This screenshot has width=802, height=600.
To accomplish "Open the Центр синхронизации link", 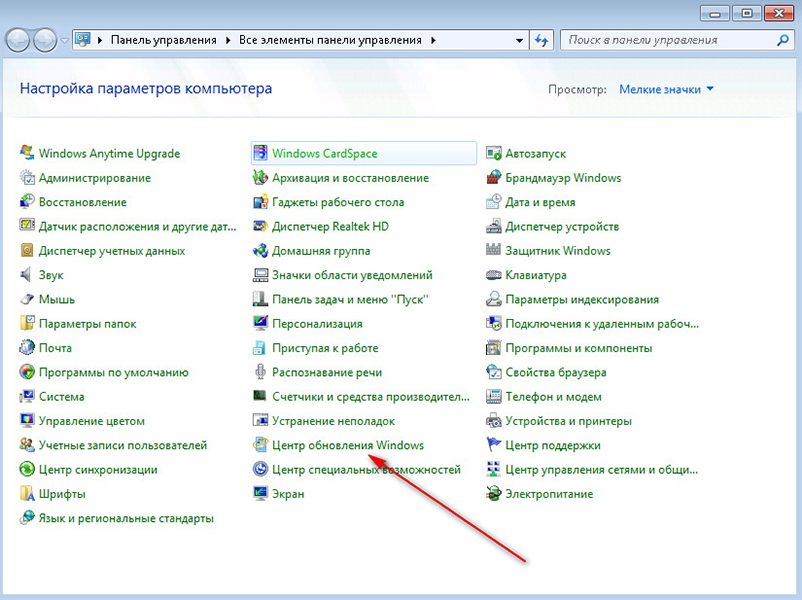I will click(98, 470).
